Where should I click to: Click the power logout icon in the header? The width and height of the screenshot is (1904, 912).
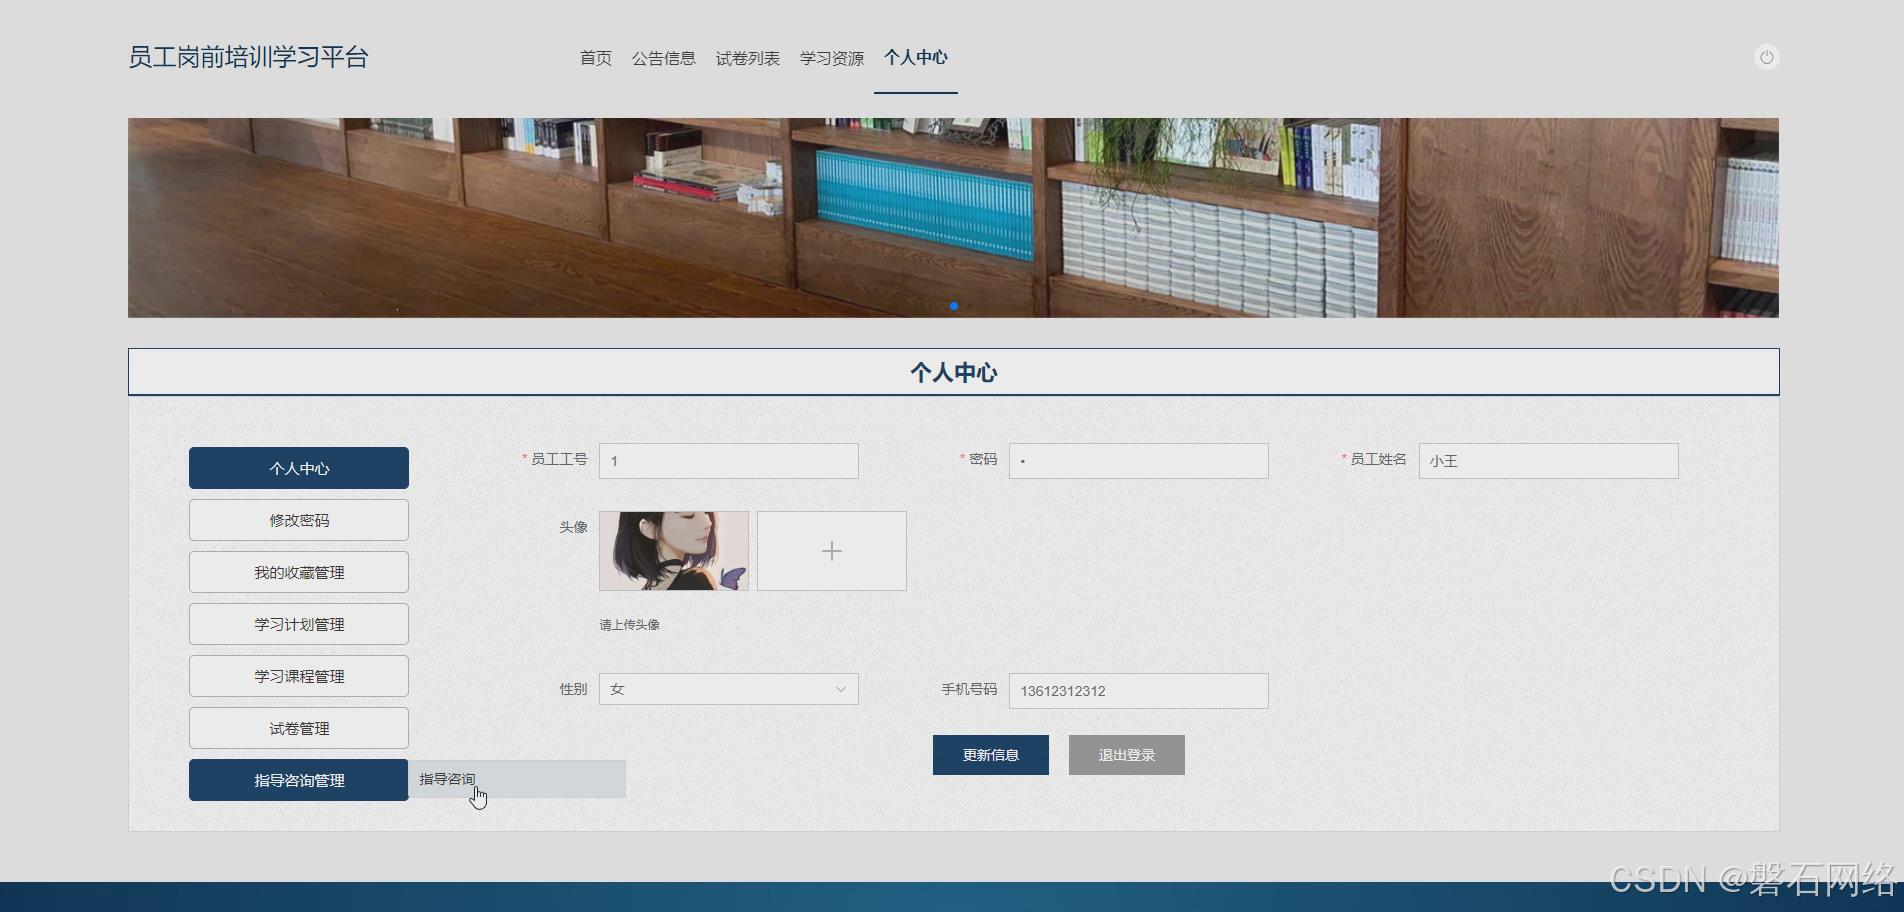pyautogui.click(x=1767, y=57)
